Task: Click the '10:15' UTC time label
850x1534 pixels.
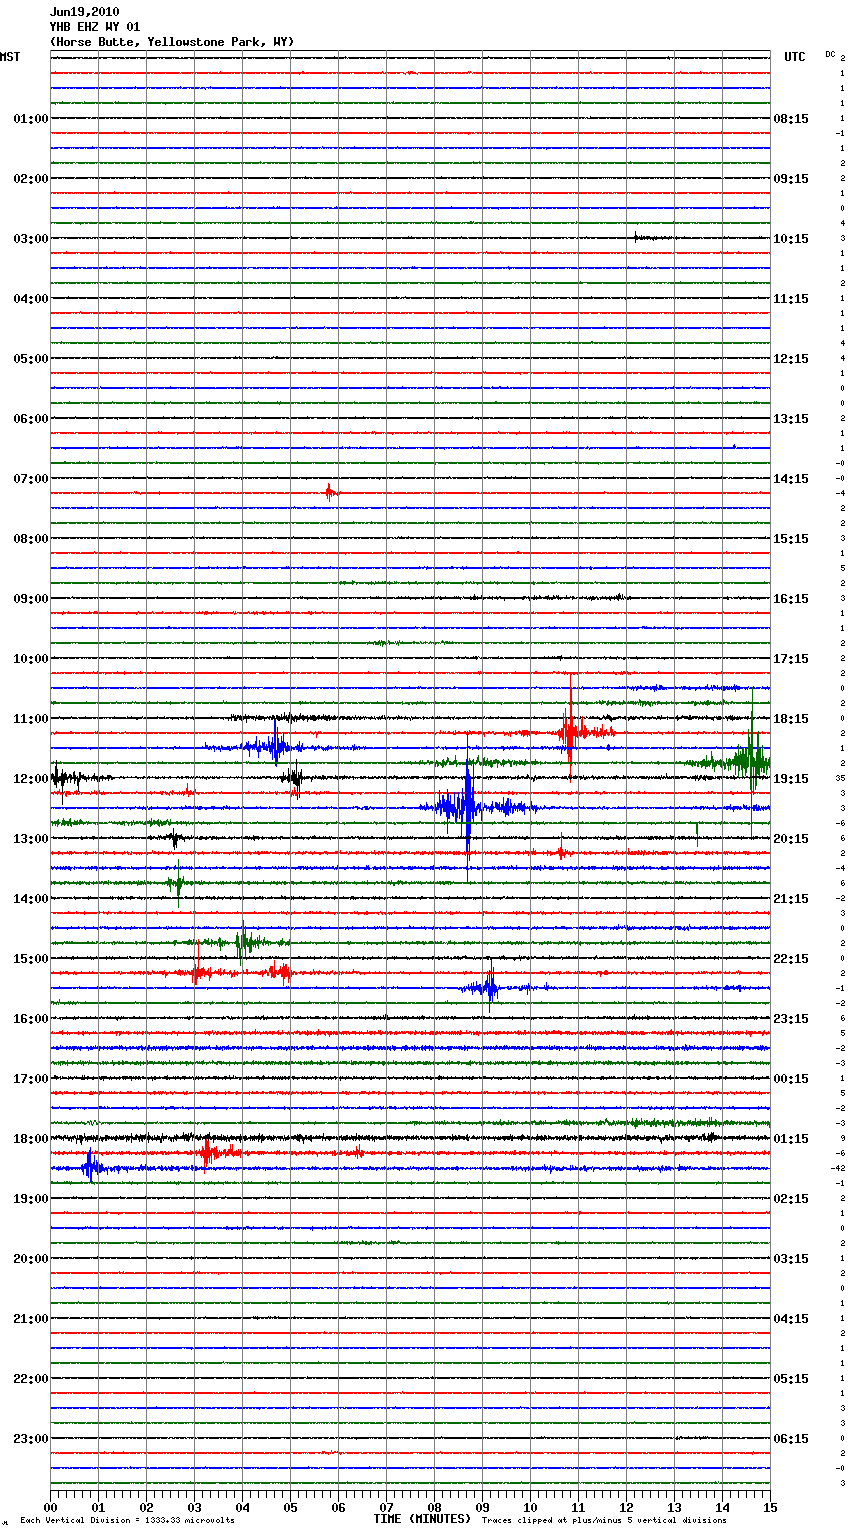Action: tap(791, 239)
